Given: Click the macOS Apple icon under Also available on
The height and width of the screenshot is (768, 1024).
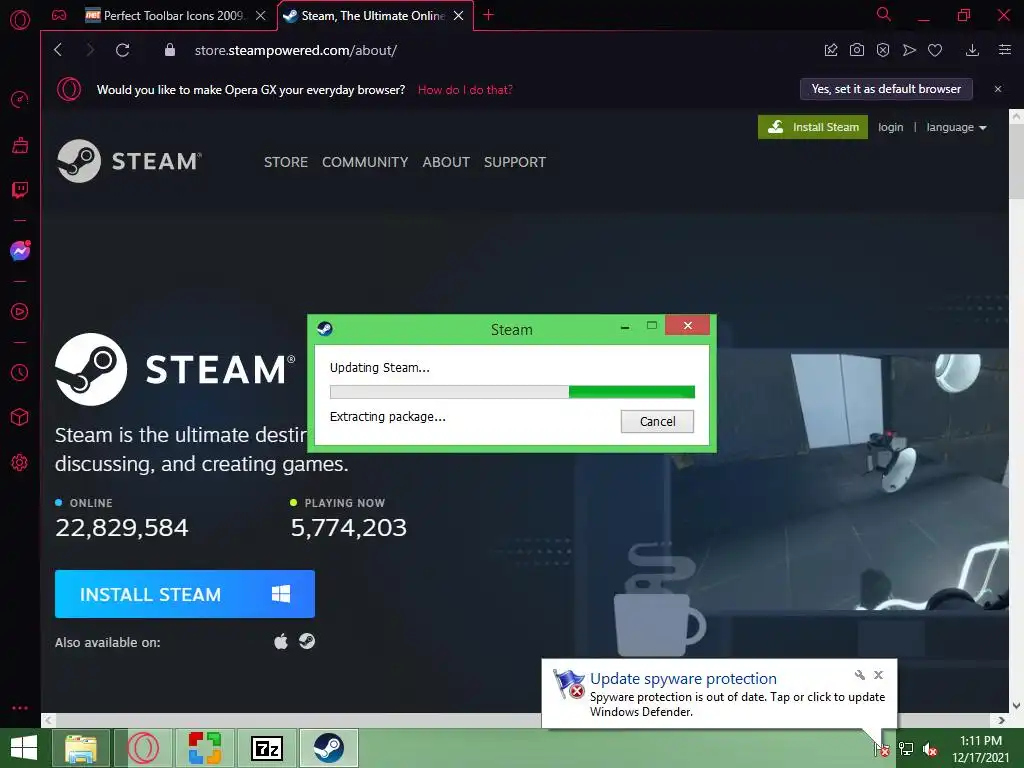Looking at the screenshot, I should (x=281, y=641).
